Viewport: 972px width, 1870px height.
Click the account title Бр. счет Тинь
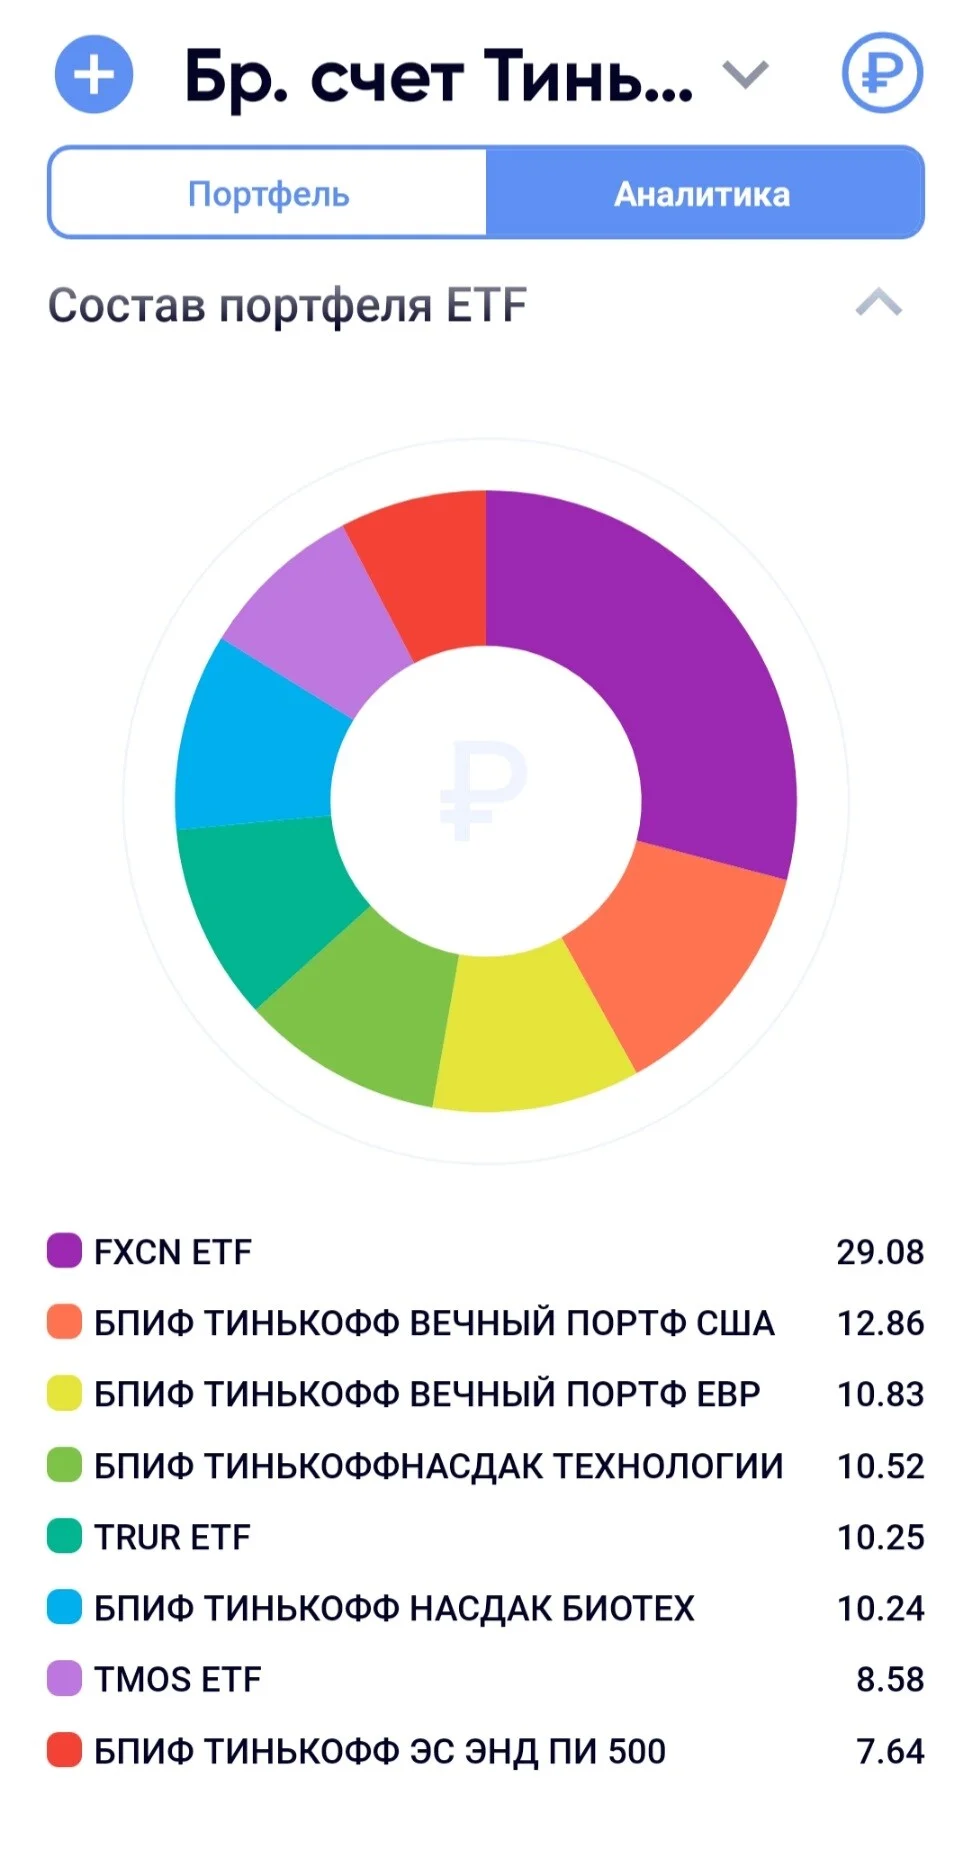point(439,76)
